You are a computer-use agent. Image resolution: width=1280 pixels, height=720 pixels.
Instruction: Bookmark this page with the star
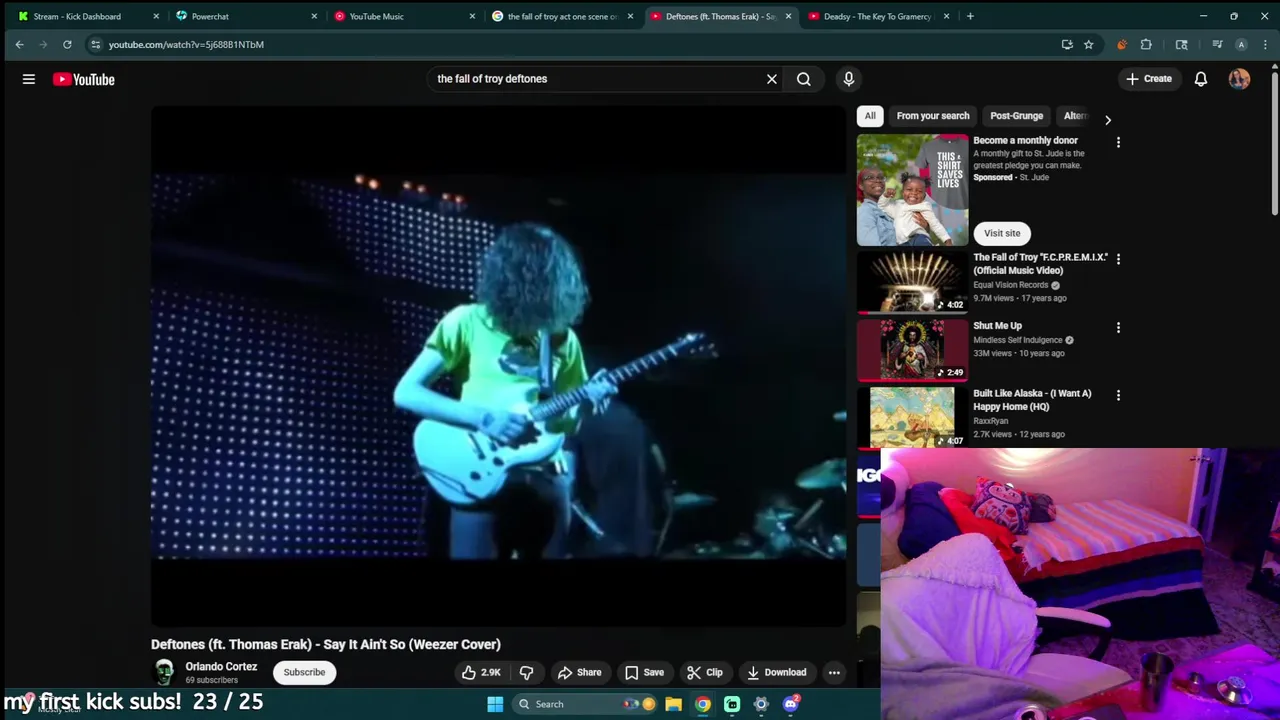point(1088,44)
